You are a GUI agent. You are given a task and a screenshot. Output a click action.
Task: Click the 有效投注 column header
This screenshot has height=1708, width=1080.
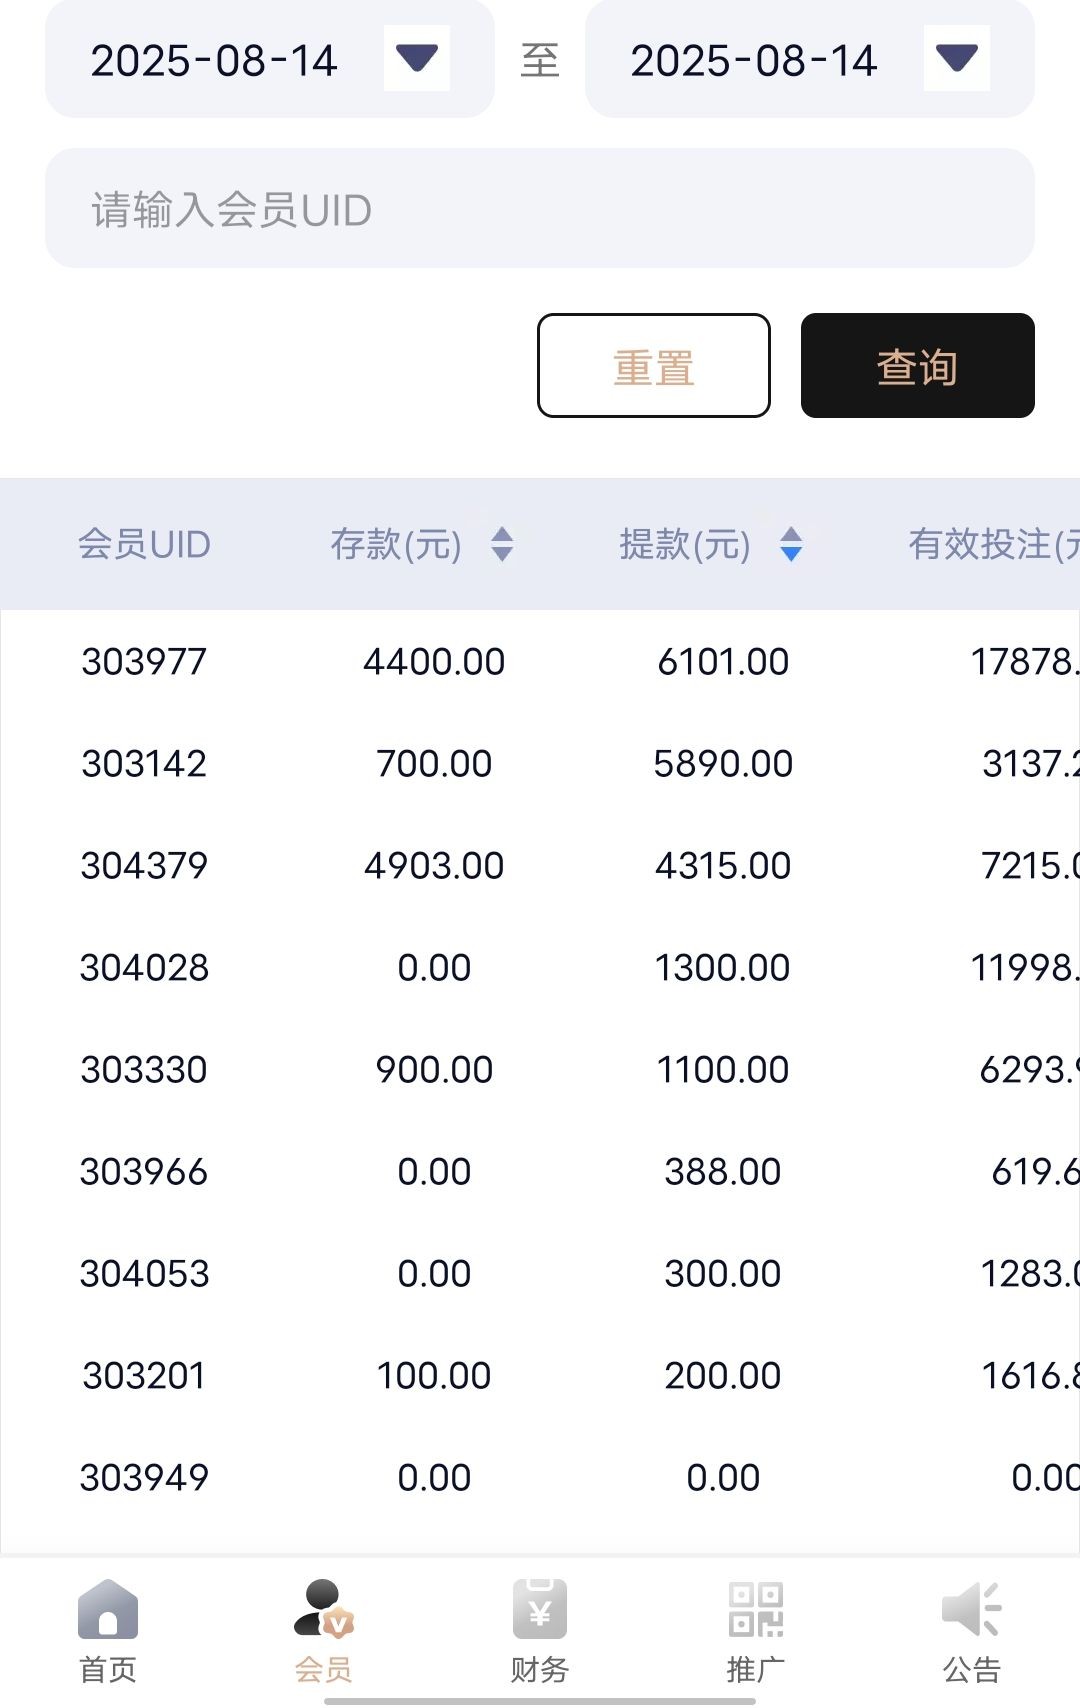coord(990,545)
